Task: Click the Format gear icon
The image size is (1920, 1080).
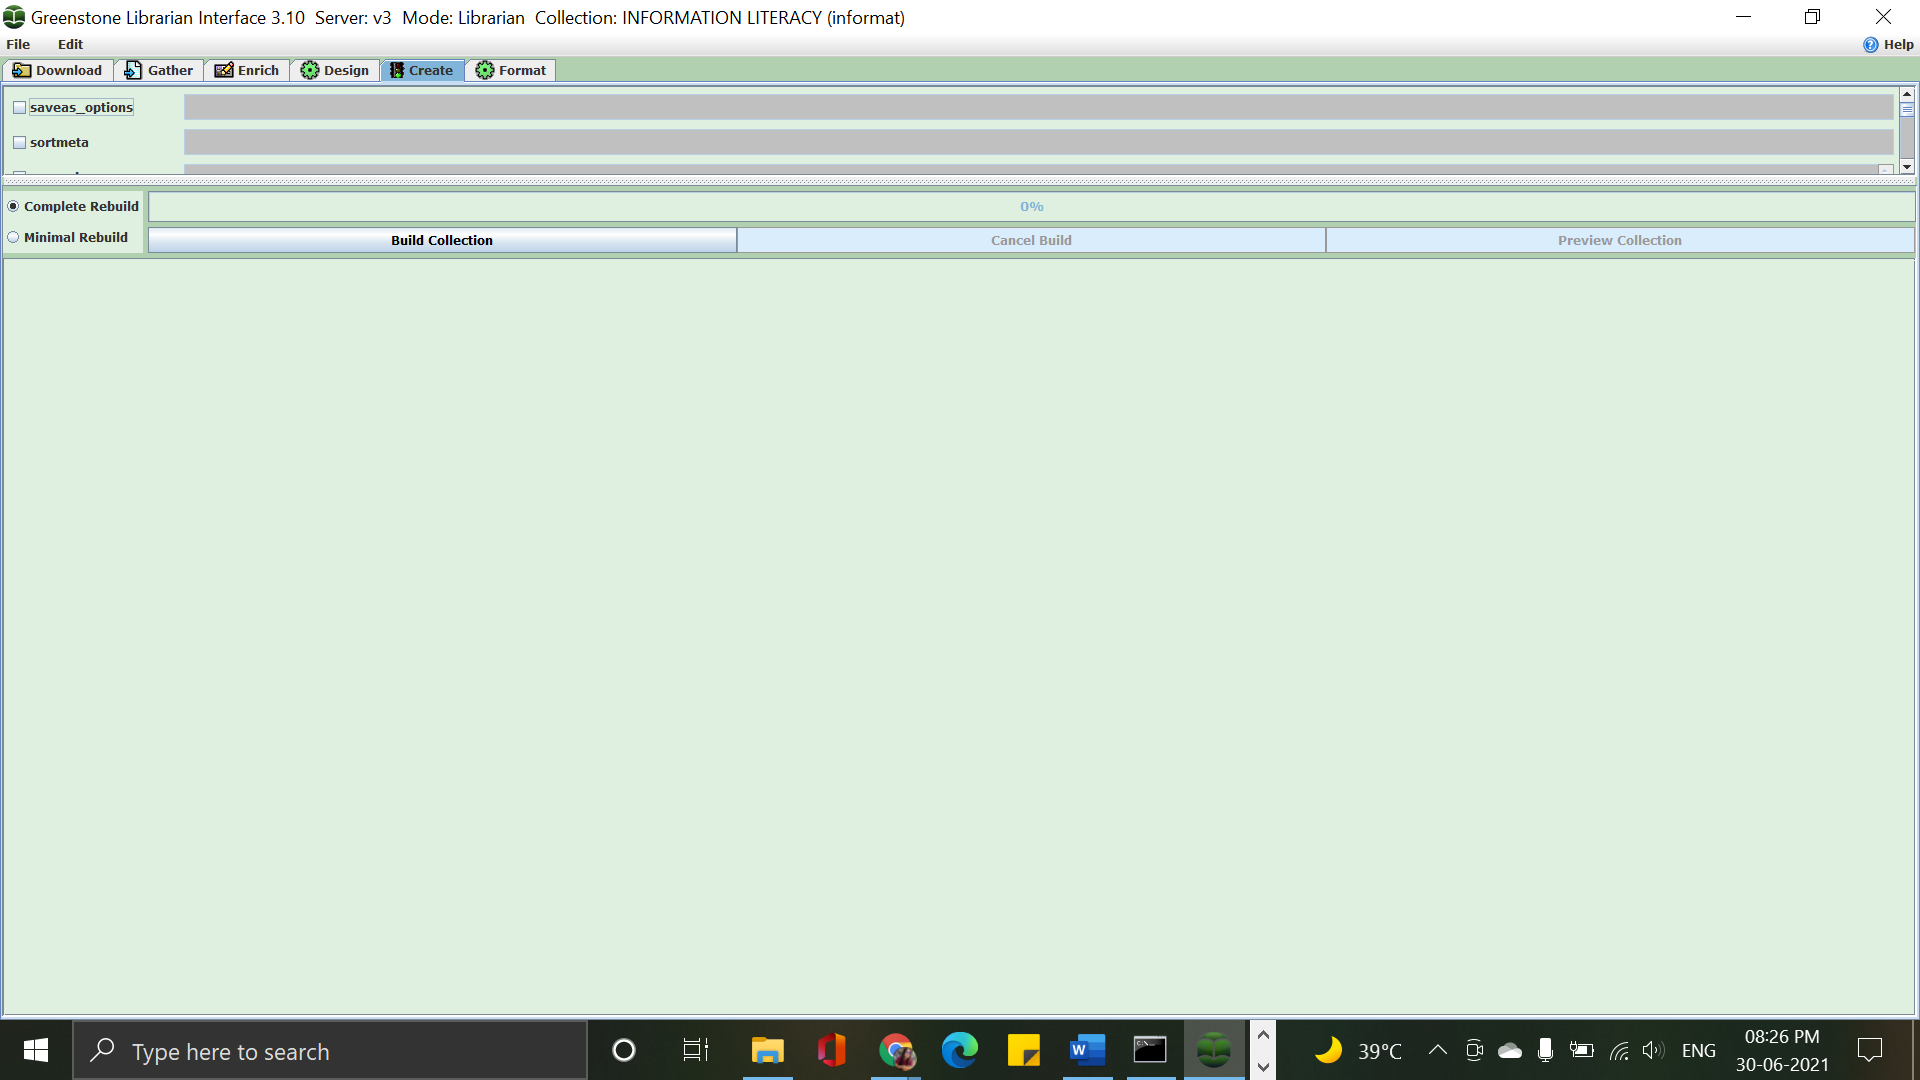Action: 485,70
